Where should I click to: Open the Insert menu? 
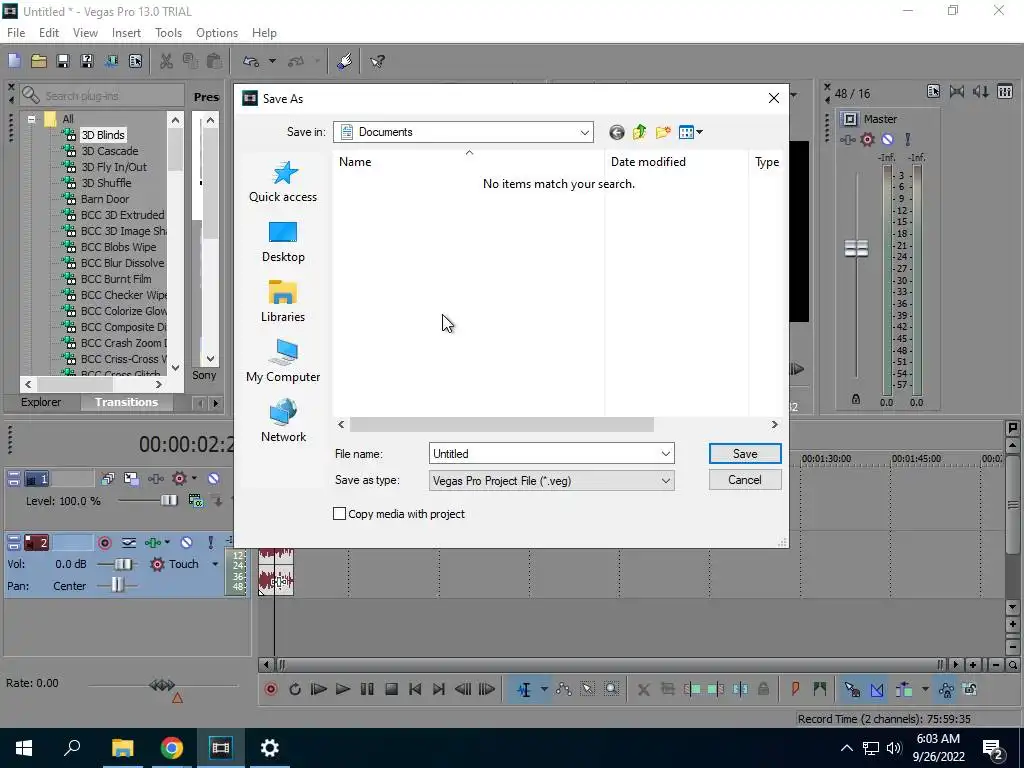pyautogui.click(x=126, y=33)
